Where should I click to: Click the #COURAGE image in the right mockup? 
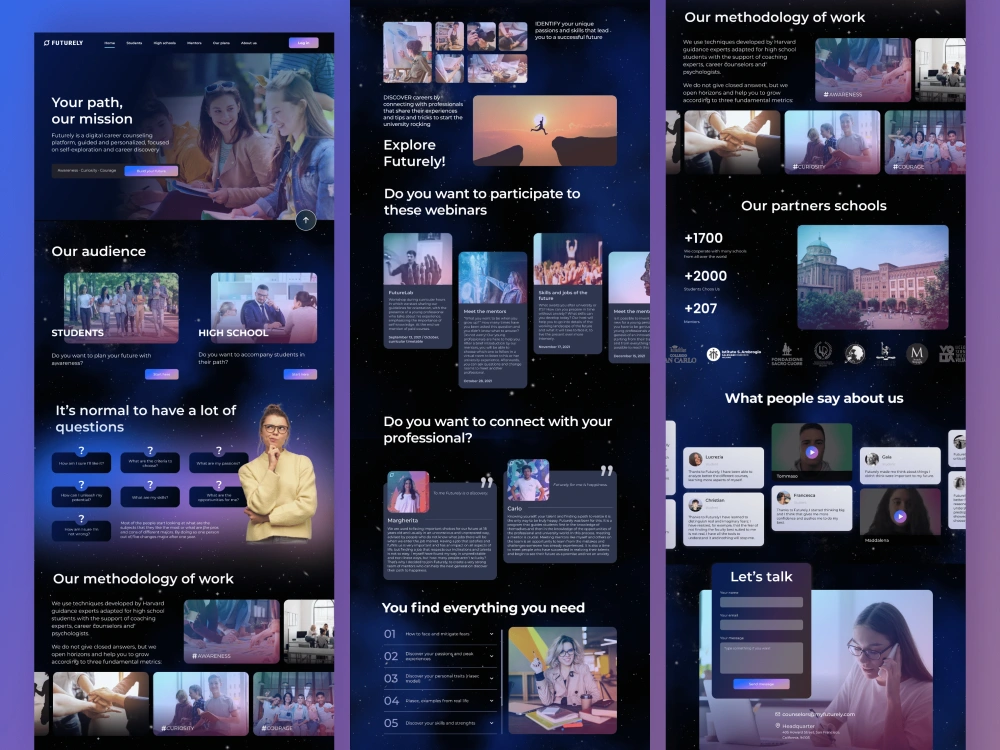click(x=925, y=142)
